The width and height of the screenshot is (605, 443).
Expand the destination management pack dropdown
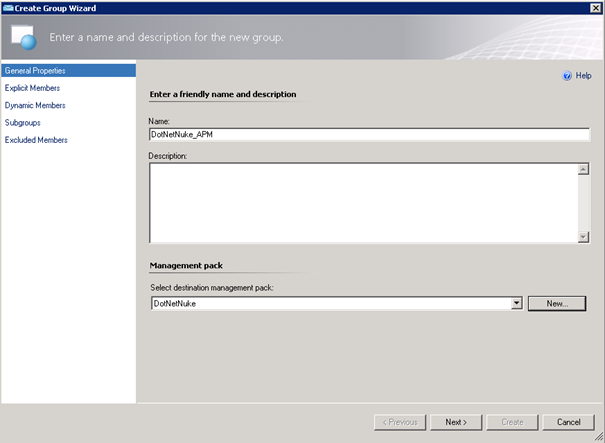click(x=516, y=303)
